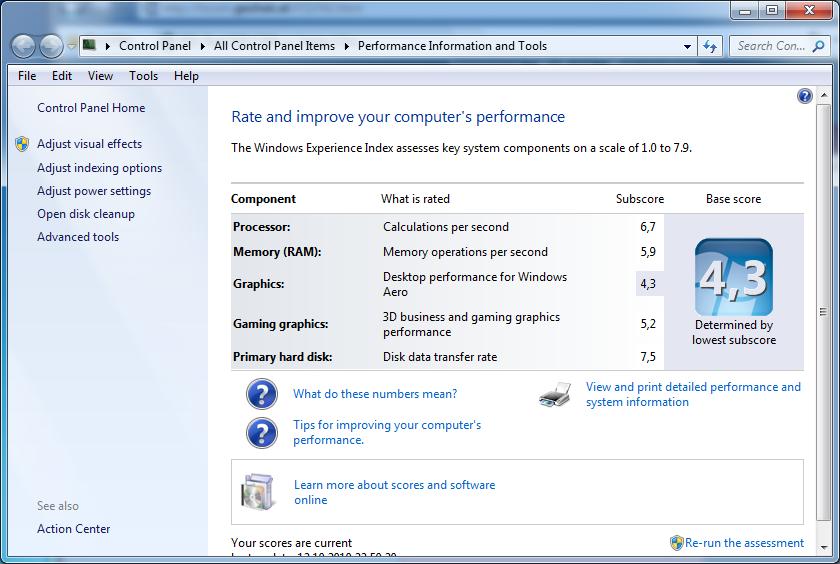Click the scrollbar down arrow
This screenshot has width=840, height=564.
tap(823, 547)
